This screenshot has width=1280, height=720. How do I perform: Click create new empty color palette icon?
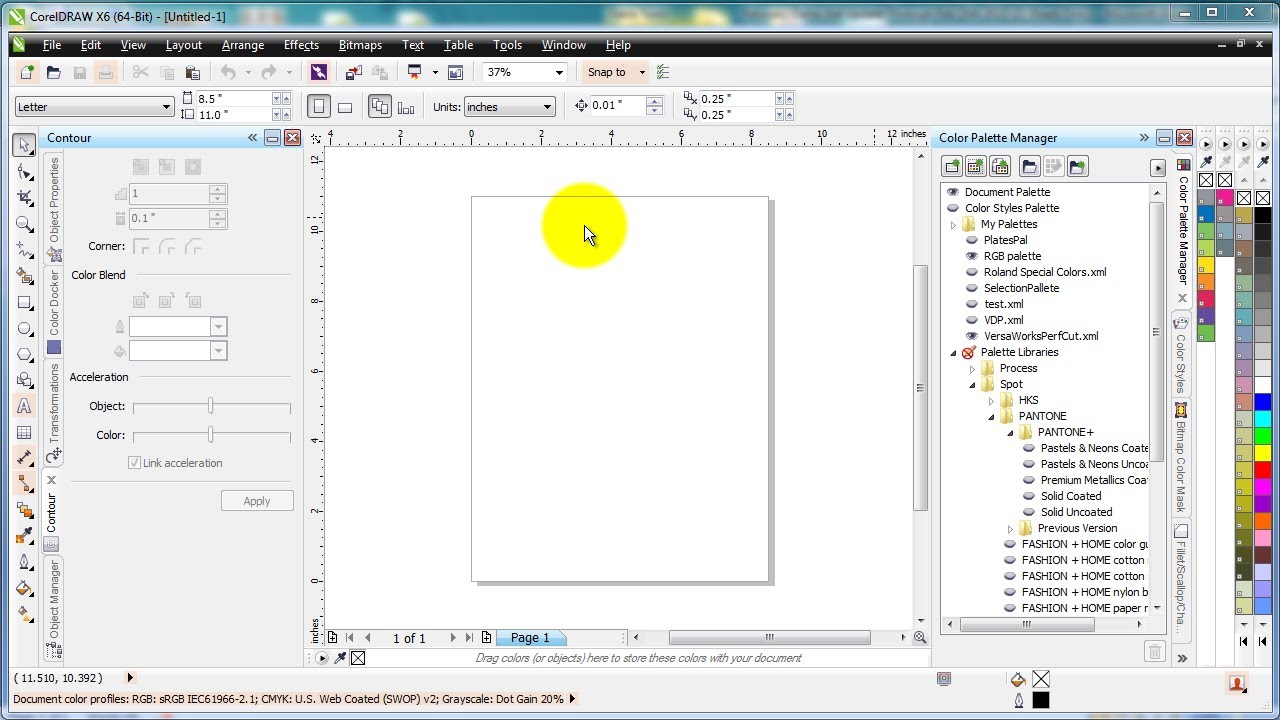(x=952, y=166)
